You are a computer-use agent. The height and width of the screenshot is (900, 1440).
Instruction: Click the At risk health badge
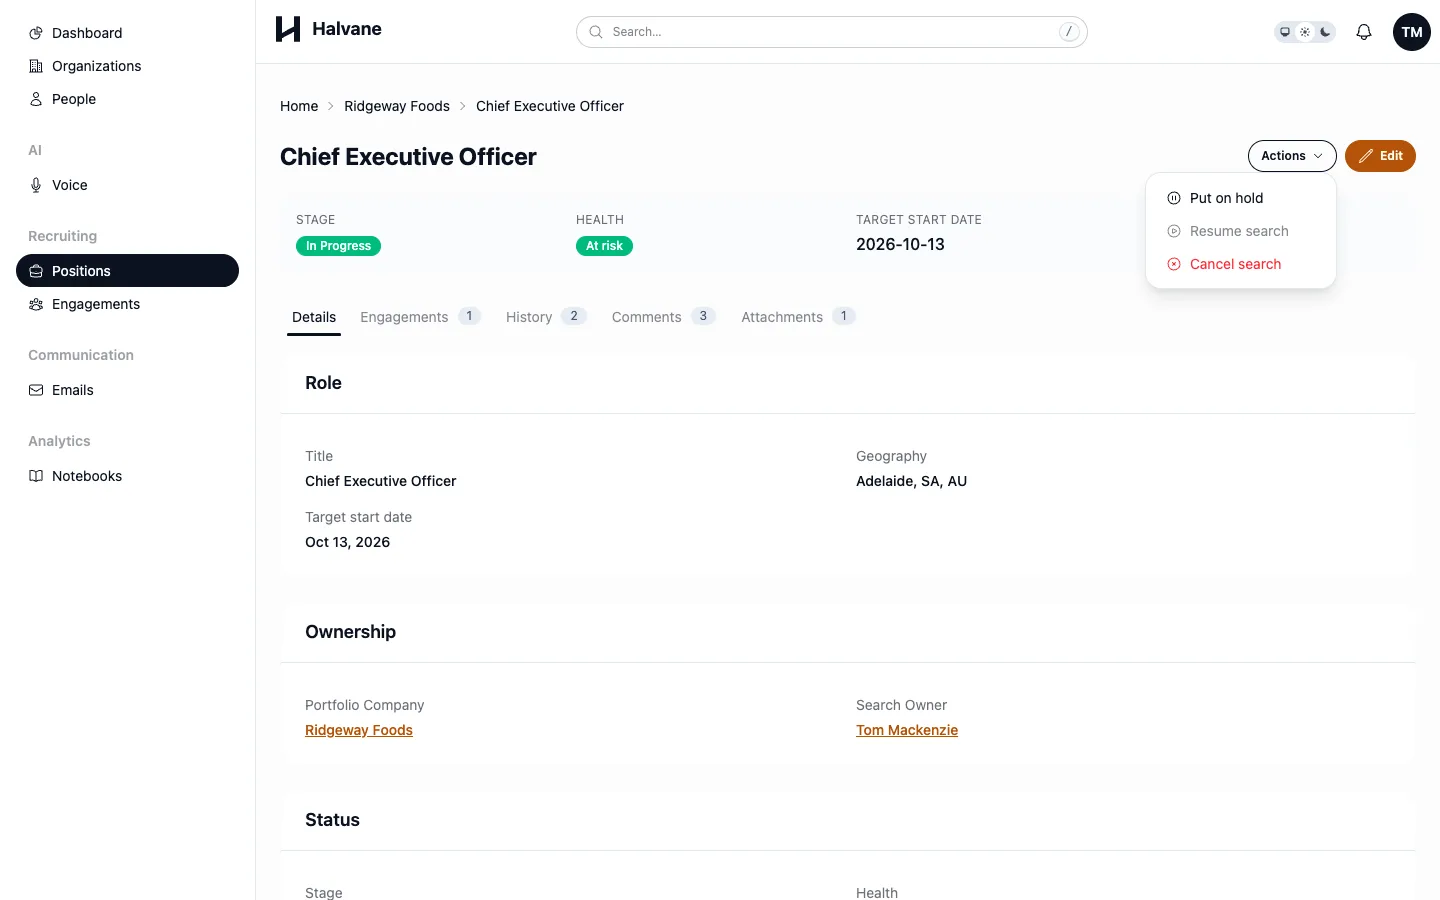[604, 246]
